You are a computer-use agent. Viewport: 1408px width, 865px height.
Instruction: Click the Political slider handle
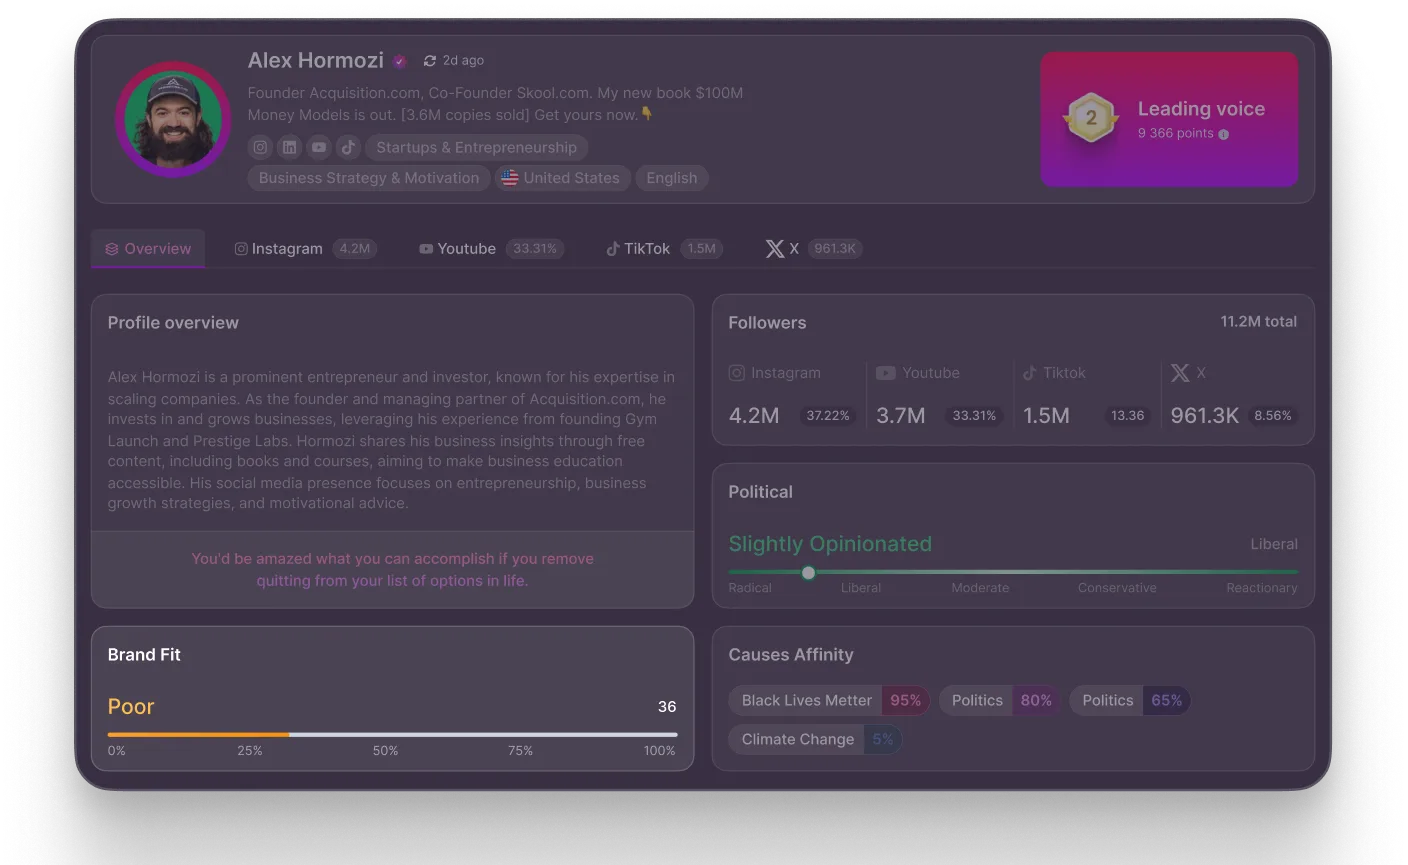[x=808, y=573]
